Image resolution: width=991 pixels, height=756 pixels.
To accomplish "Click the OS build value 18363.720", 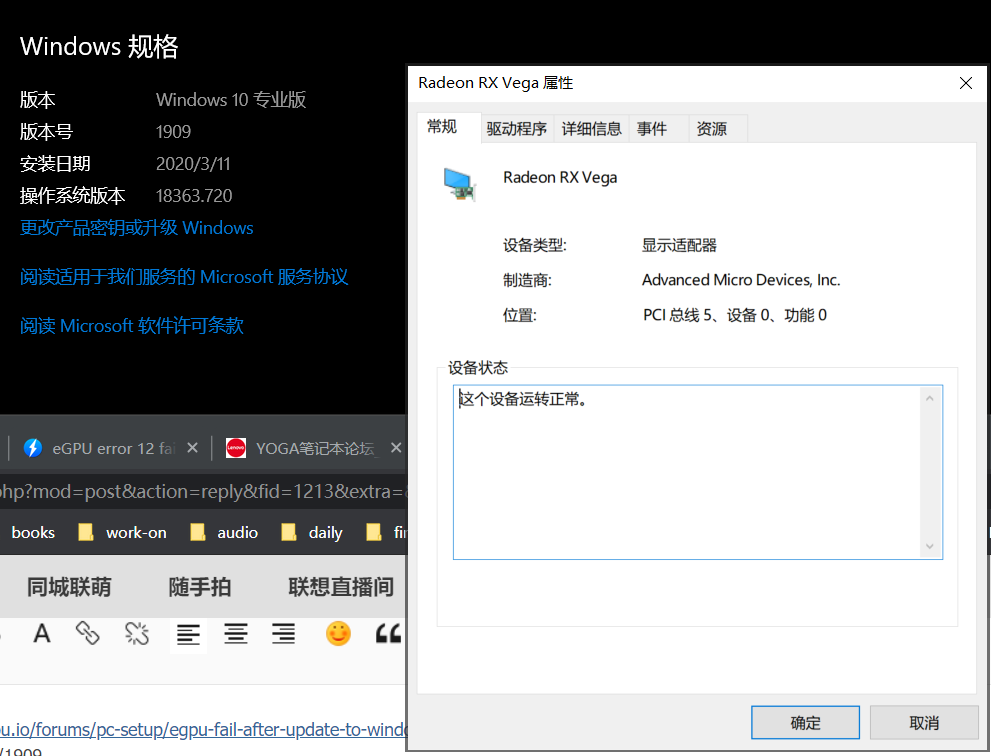I will [x=194, y=196].
